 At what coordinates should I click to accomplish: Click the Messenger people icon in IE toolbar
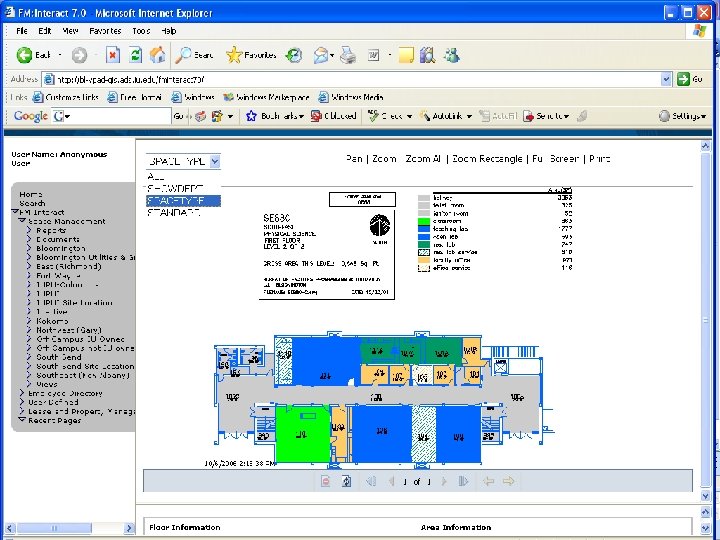click(452, 56)
